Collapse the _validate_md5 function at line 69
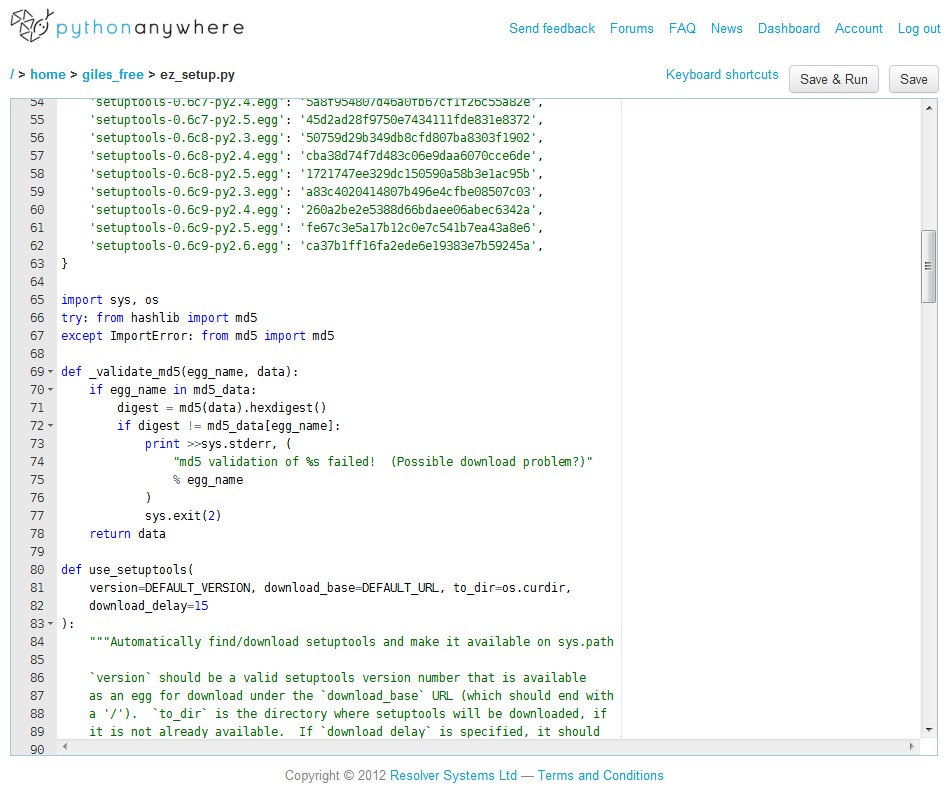The width and height of the screenshot is (949, 790). click(x=50, y=372)
